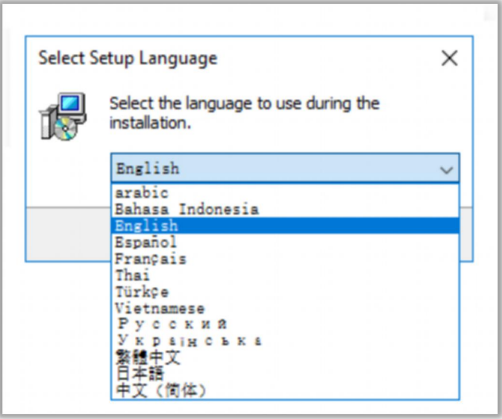
Task: Select Español in the dropdown list
Action: (285, 242)
